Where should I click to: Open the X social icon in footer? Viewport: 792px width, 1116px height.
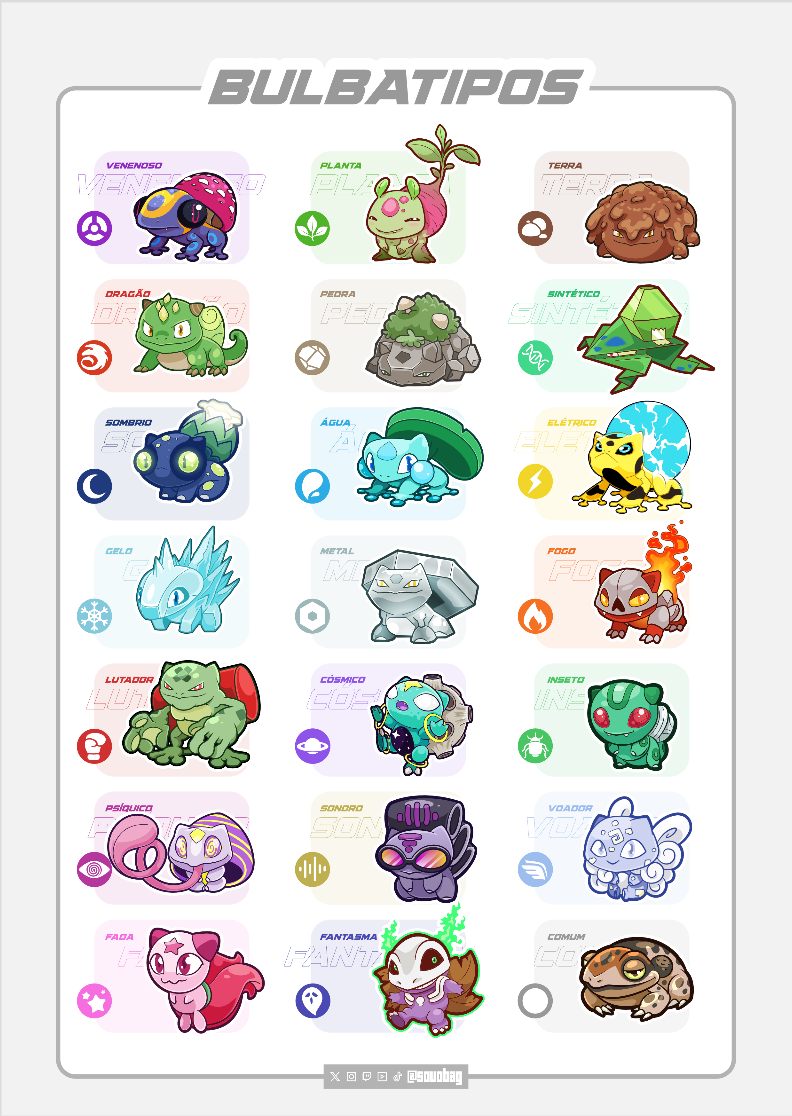[x=335, y=1076]
